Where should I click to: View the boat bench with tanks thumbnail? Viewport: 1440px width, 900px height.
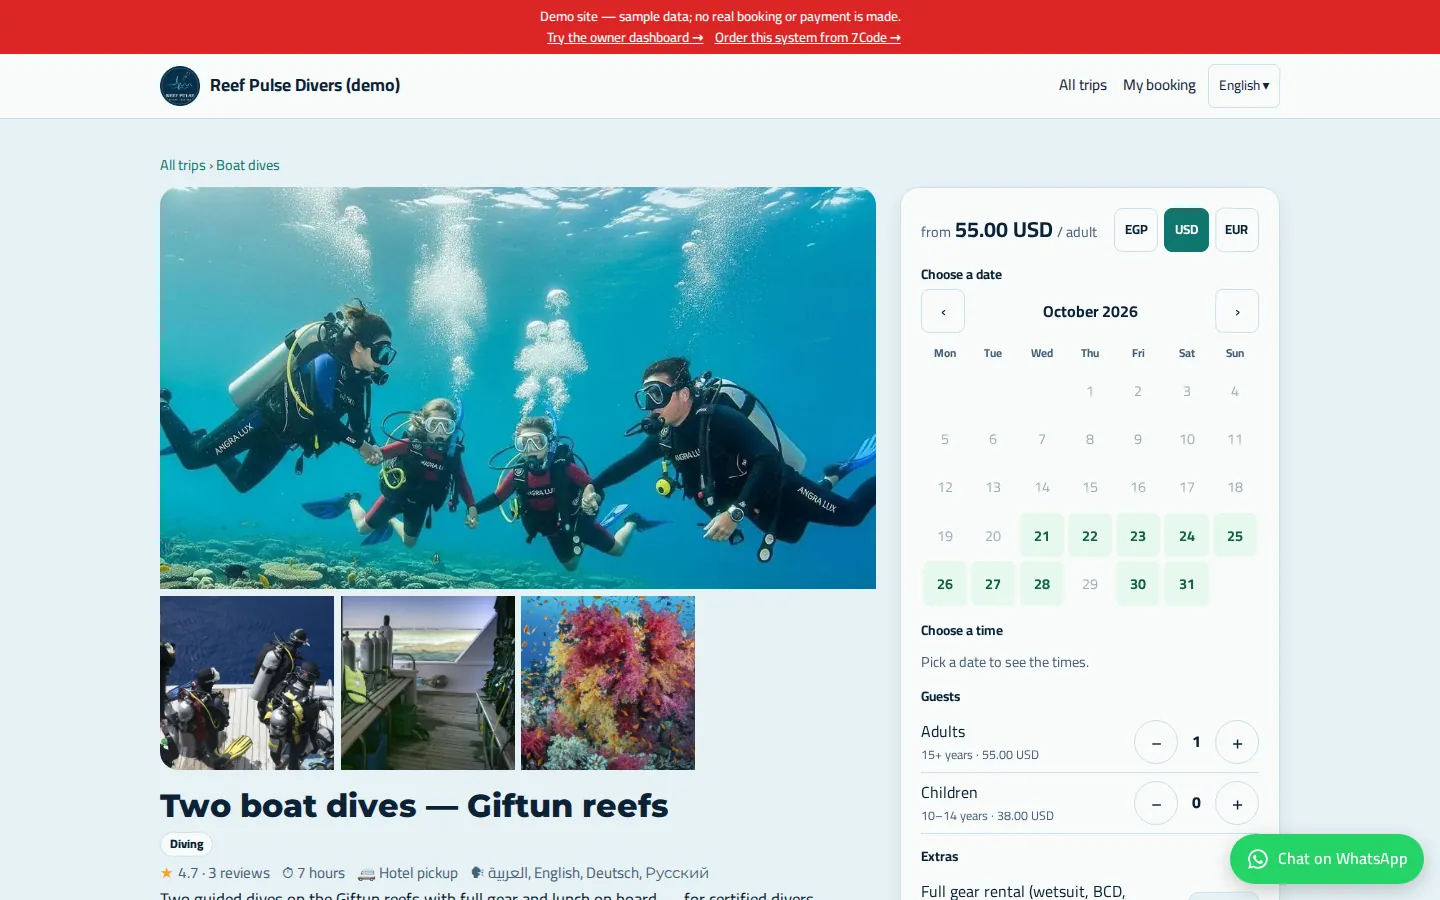pos(428,683)
